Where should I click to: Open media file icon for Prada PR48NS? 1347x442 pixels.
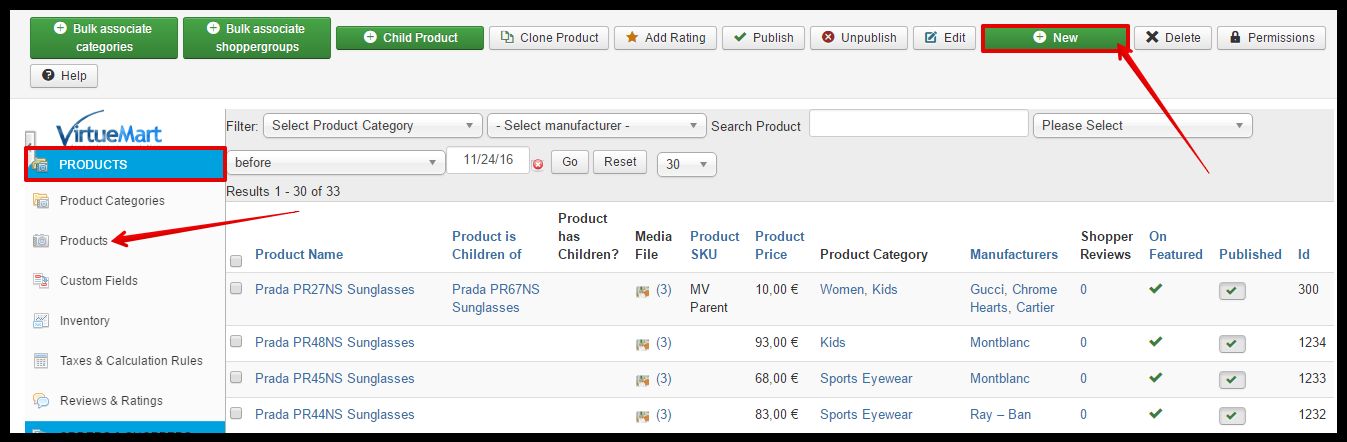[x=643, y=343]
